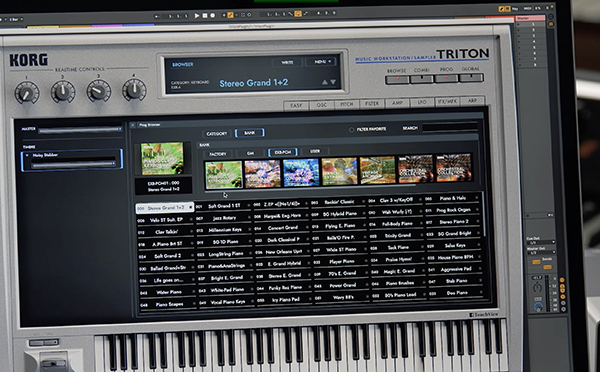The width and height of the screenshot is (600, 372).
Task: Open the Master Out dropdown in the DAW mixer
Action: pos(541,253)
